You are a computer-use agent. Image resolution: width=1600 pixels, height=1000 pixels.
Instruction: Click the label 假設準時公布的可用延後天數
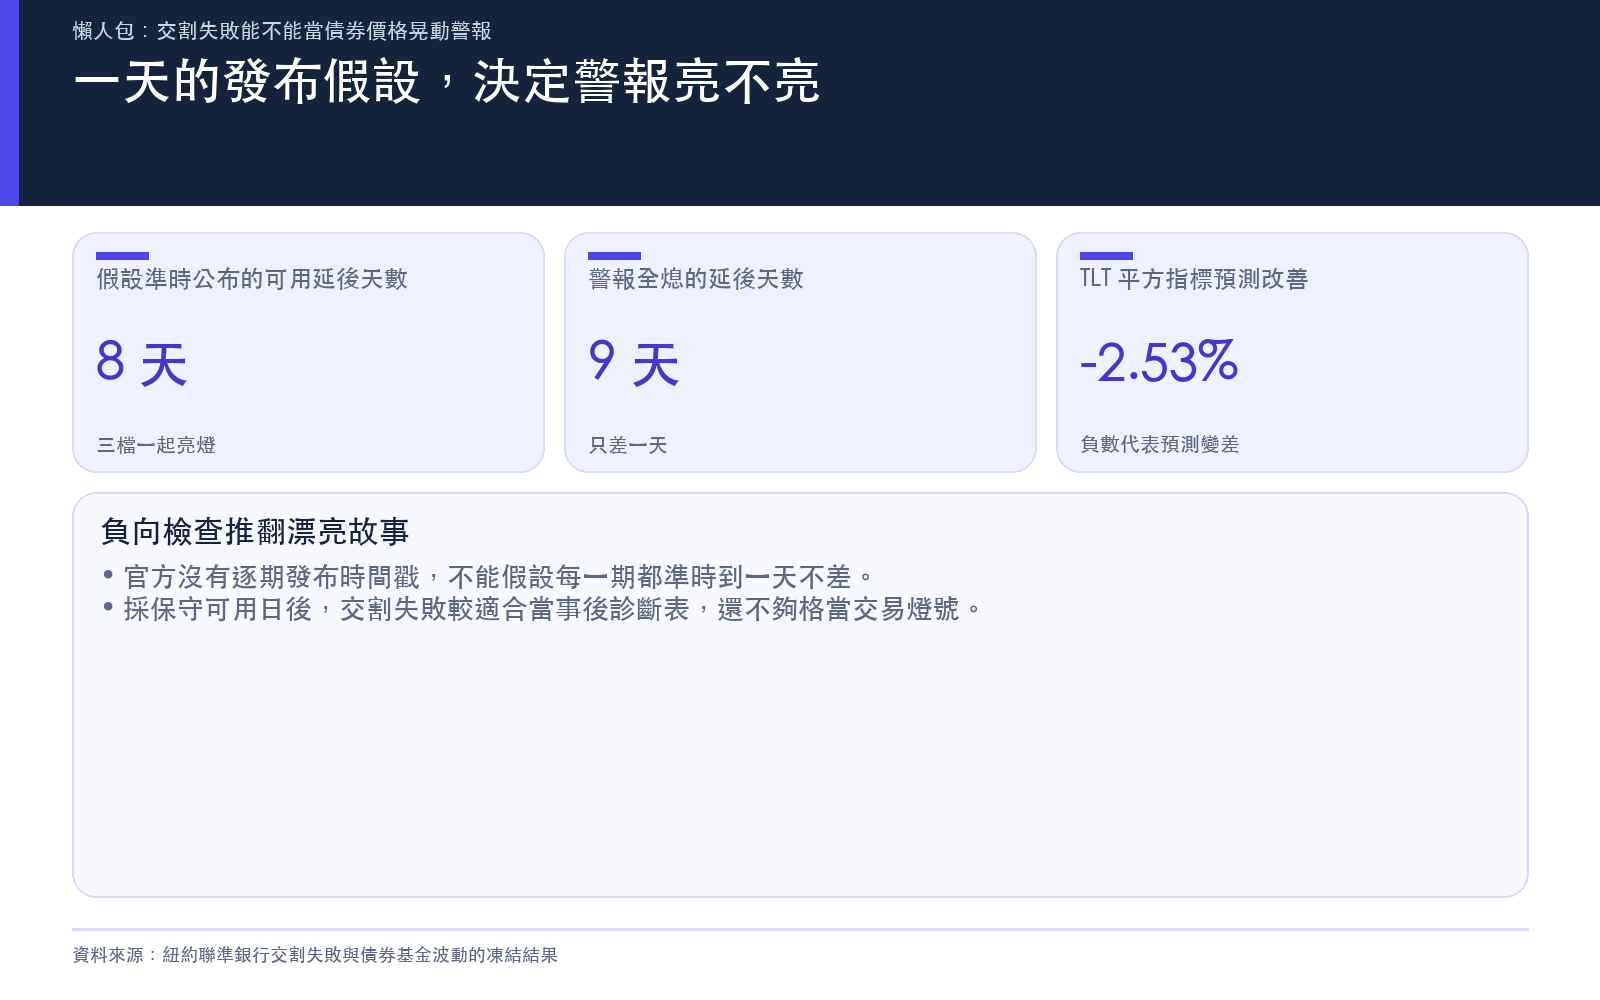pos(252,279)
